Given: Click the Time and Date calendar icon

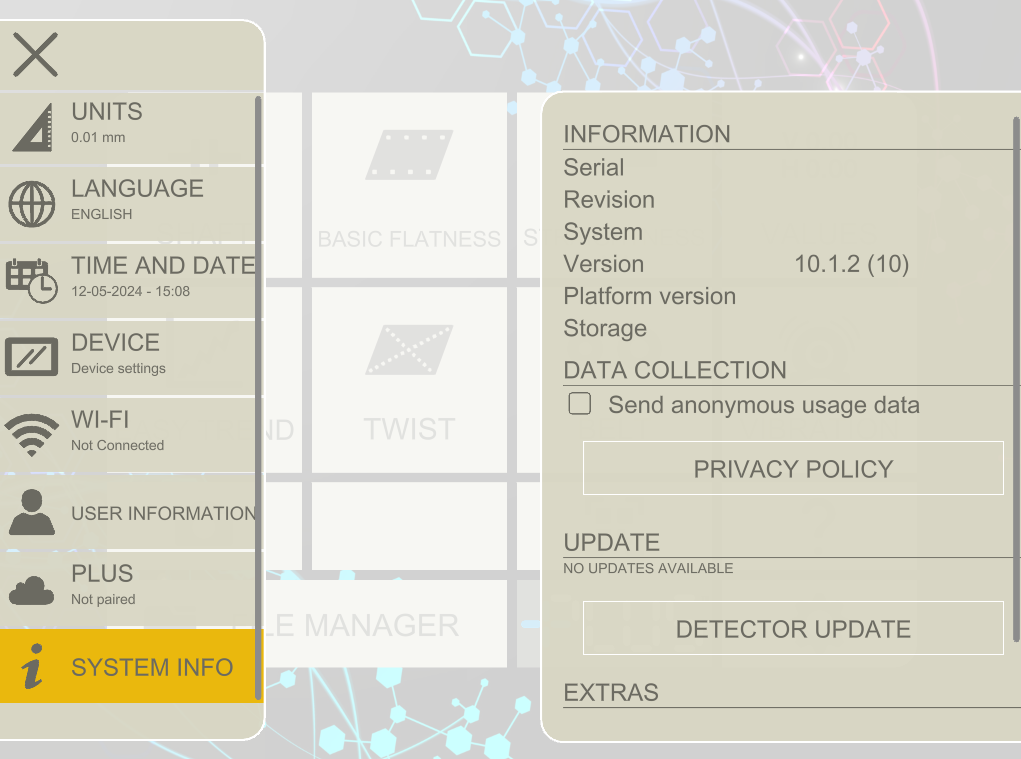Looking at the screenshot, I should click(32, 279).
